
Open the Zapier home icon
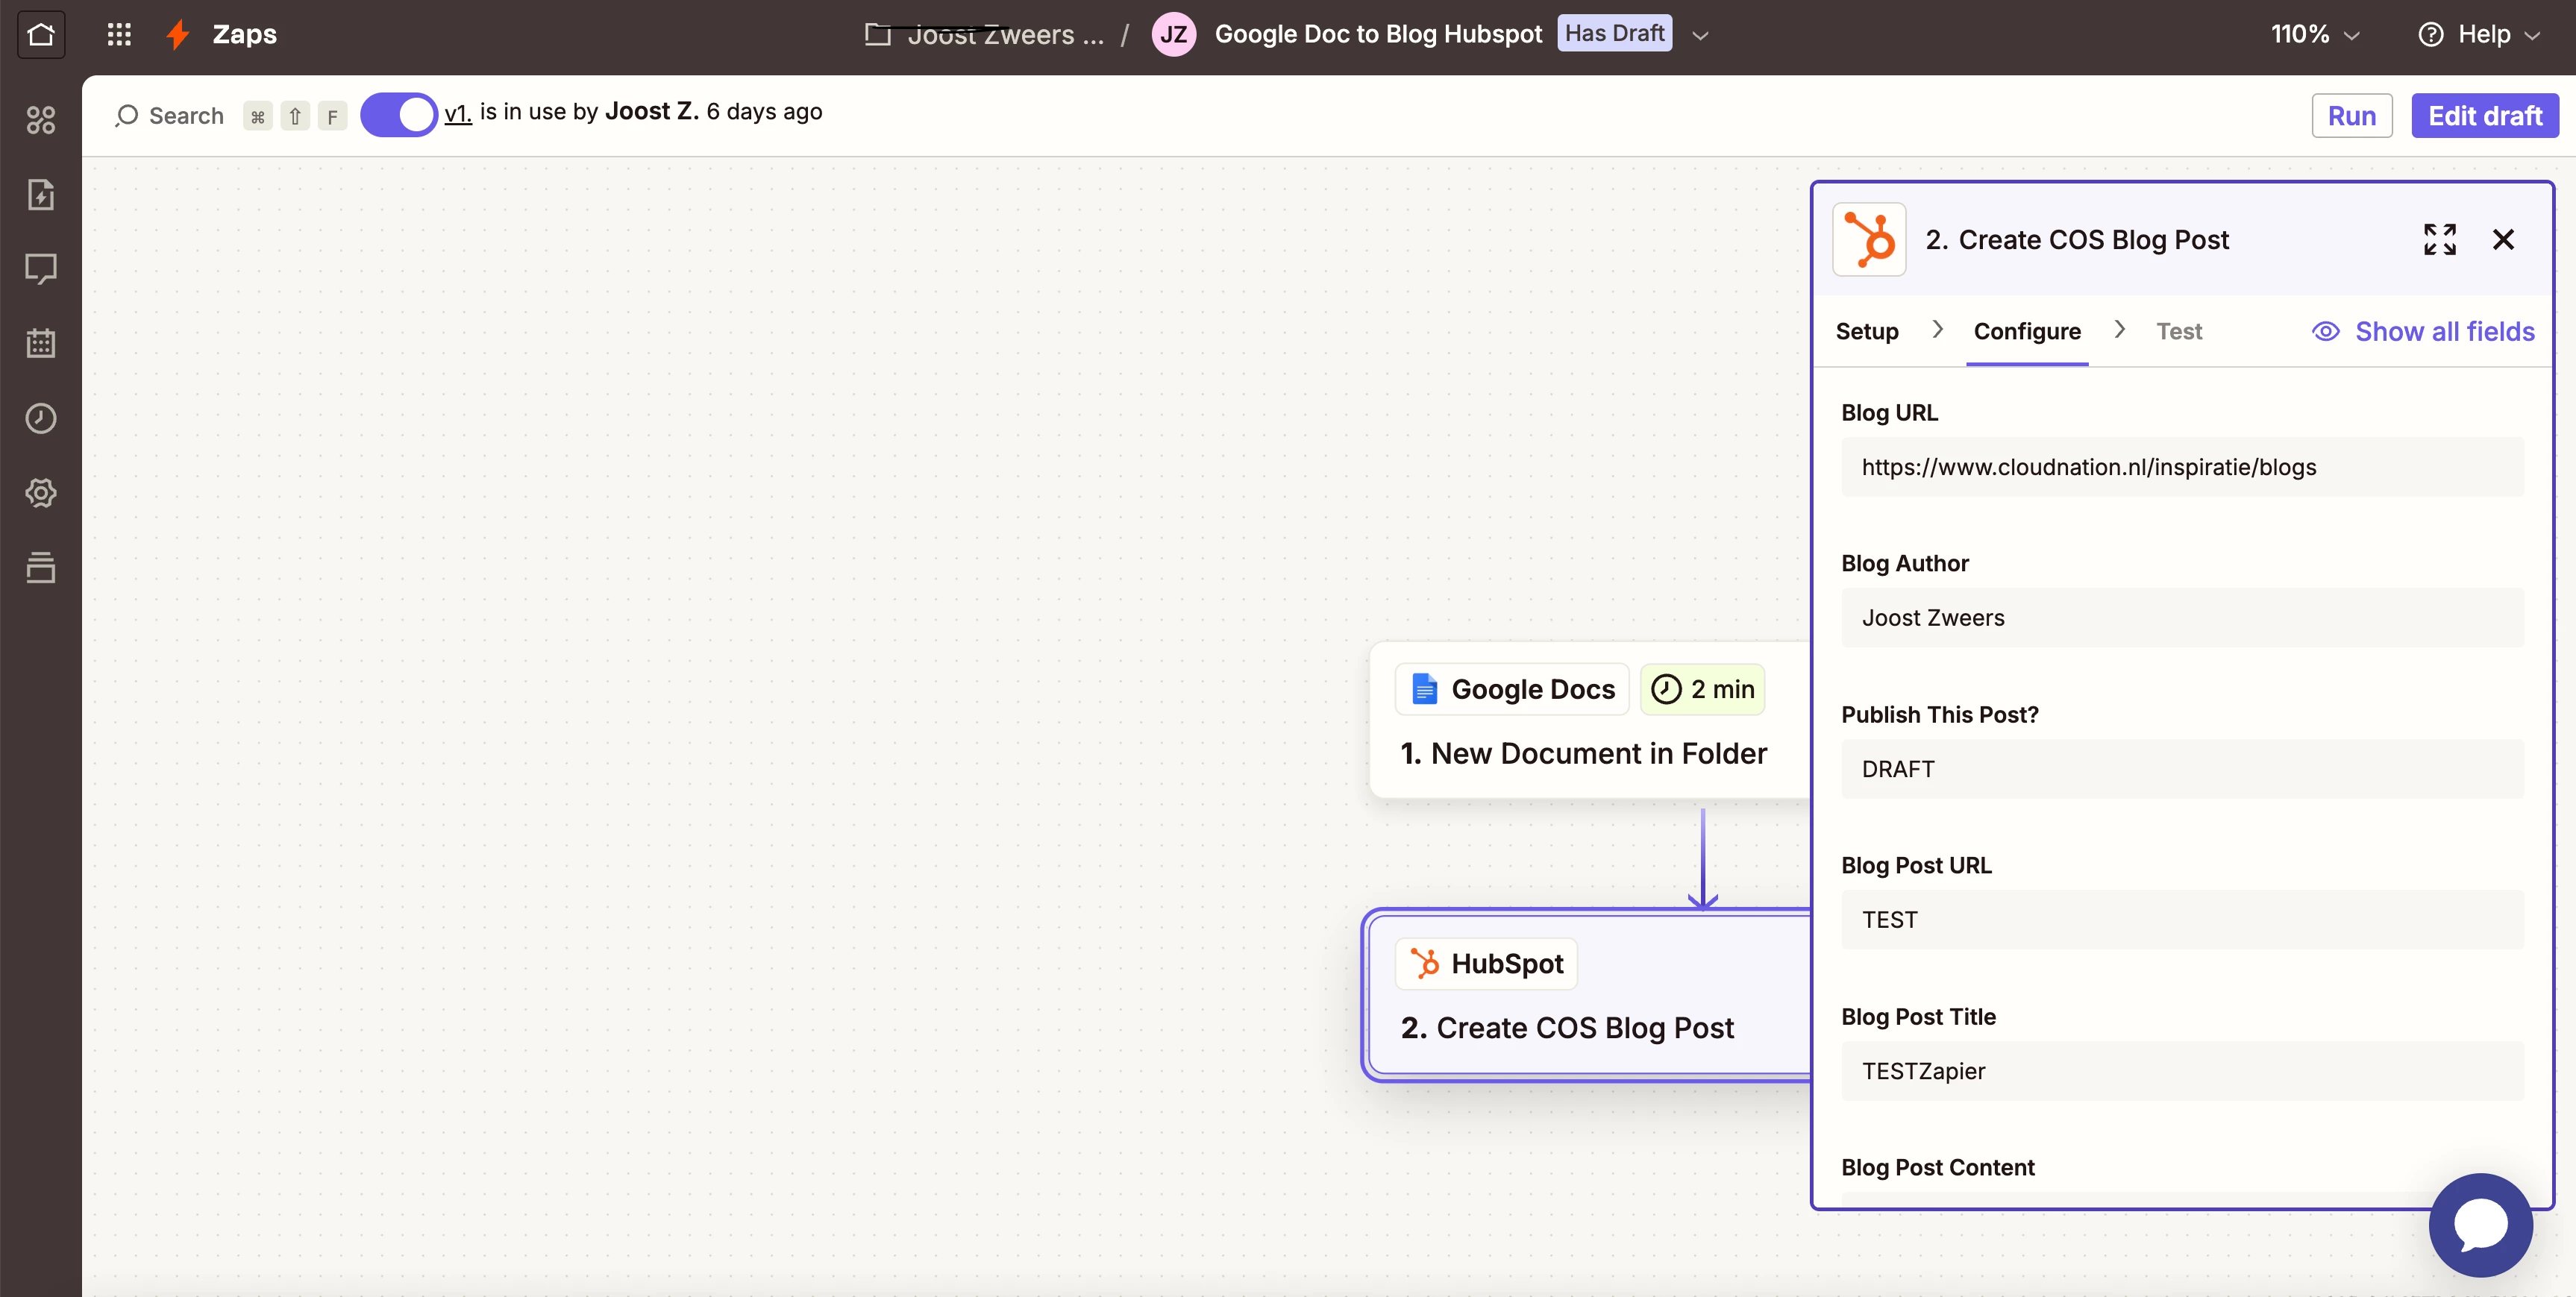coord(41,35)
